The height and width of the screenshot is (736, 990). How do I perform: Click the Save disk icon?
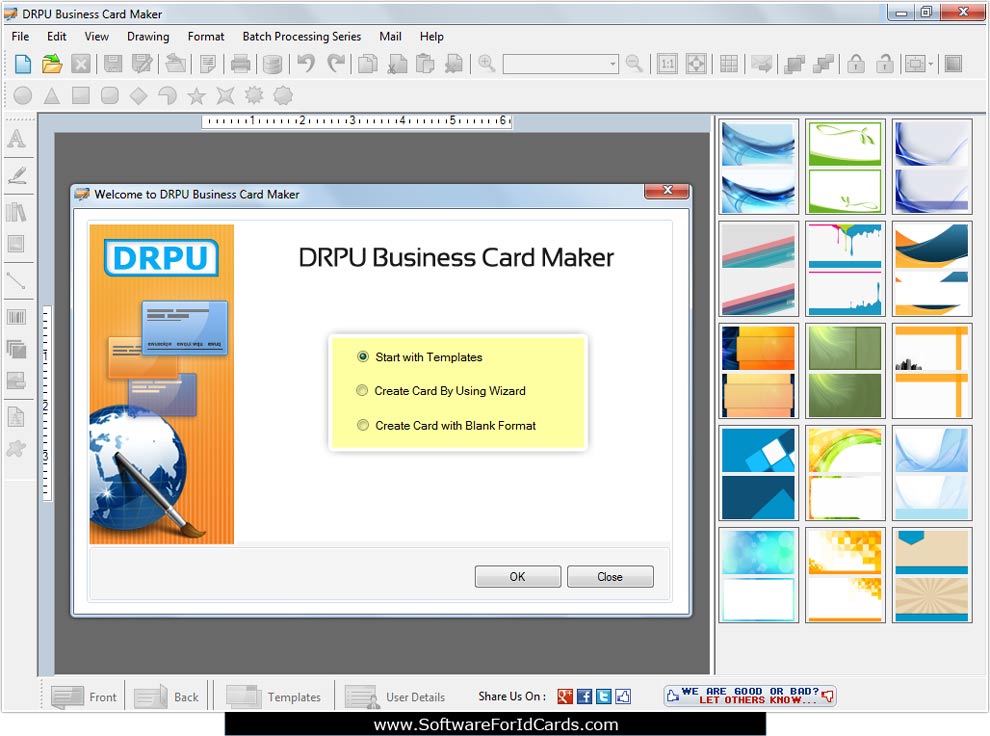(x=112, y=64)
